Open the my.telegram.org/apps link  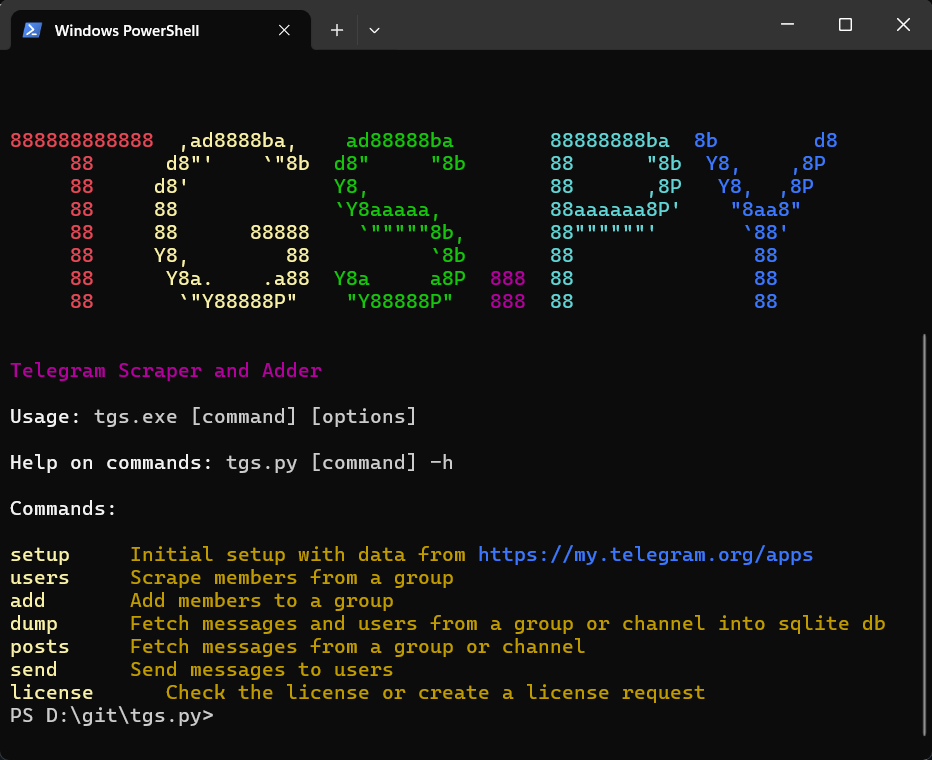(x=646, y=554)
